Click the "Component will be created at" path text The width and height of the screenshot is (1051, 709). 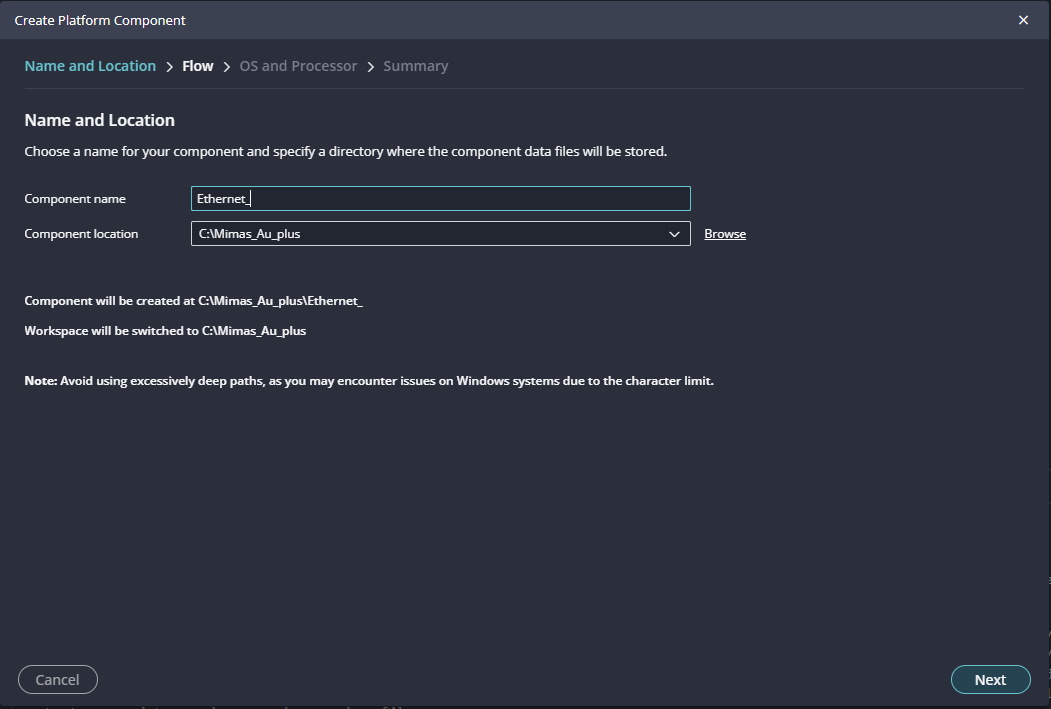click(193, 300)
